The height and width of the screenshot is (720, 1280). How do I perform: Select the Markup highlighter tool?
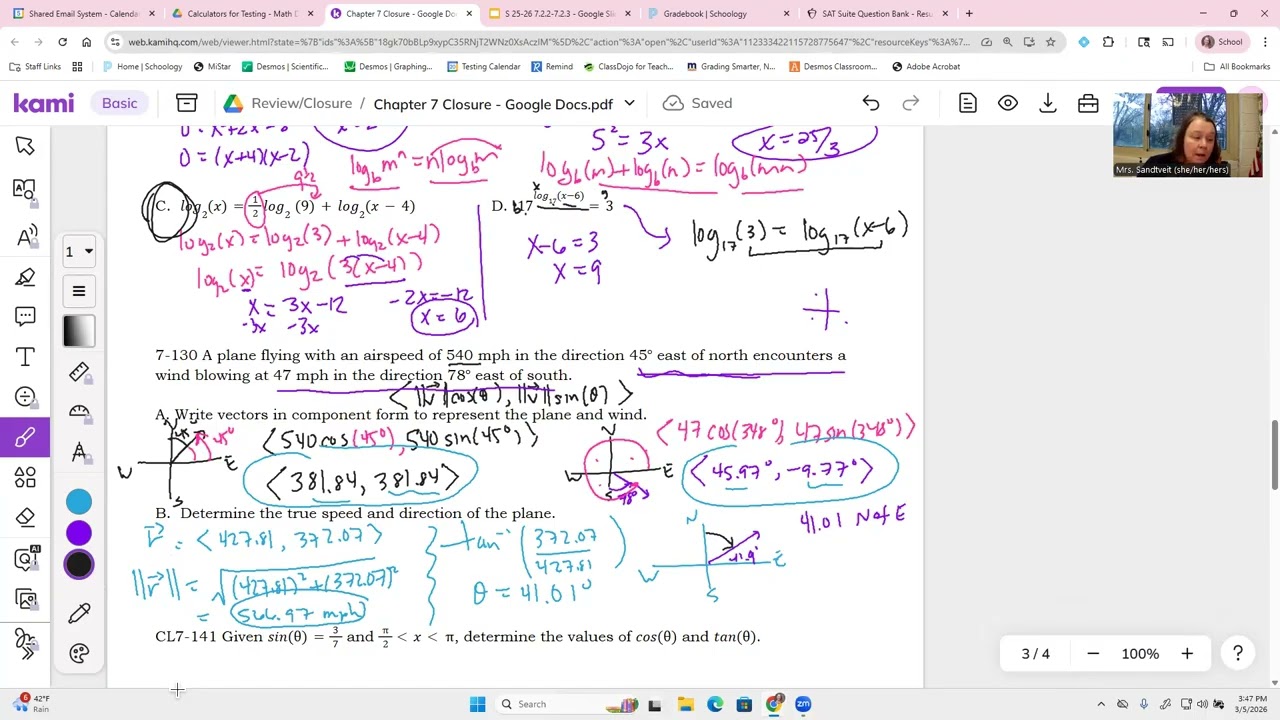click(25, 277)
